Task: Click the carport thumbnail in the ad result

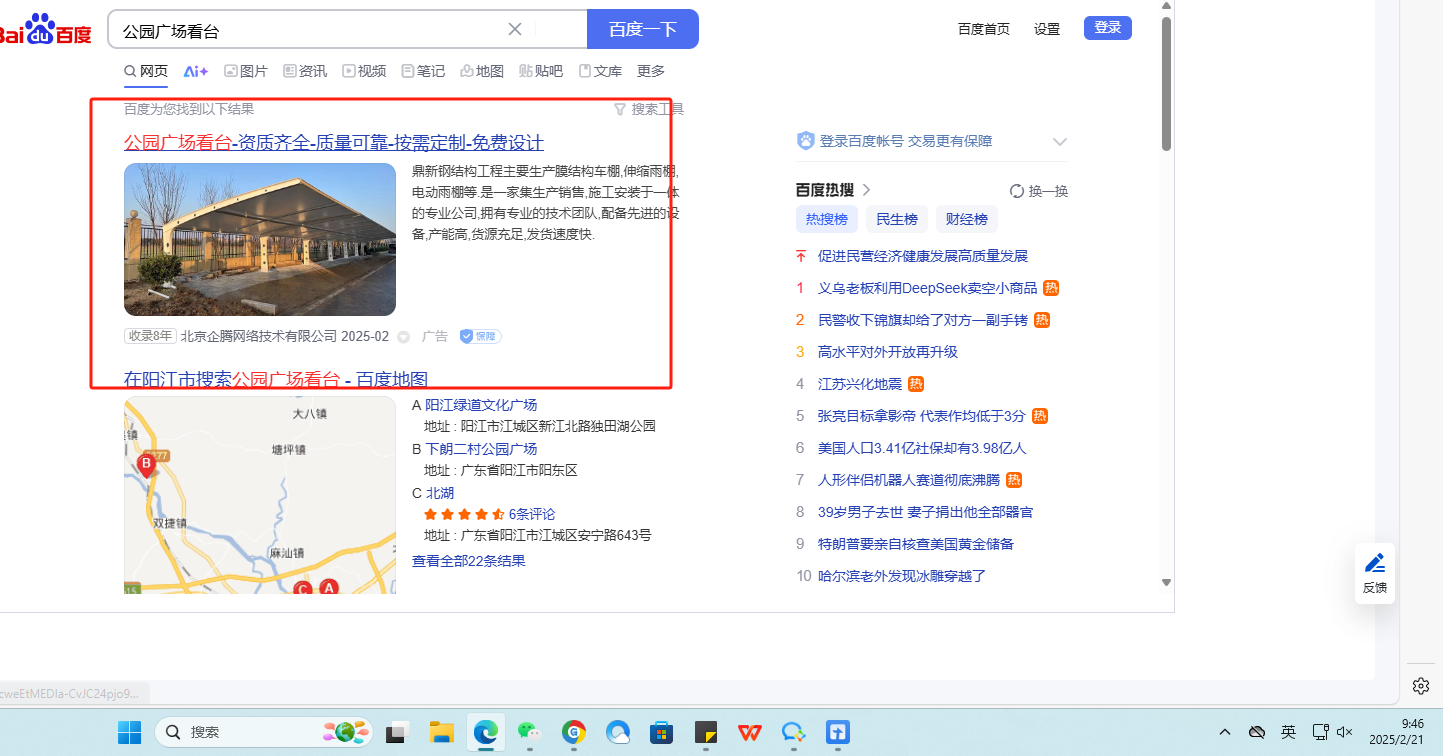Action: 260,240
